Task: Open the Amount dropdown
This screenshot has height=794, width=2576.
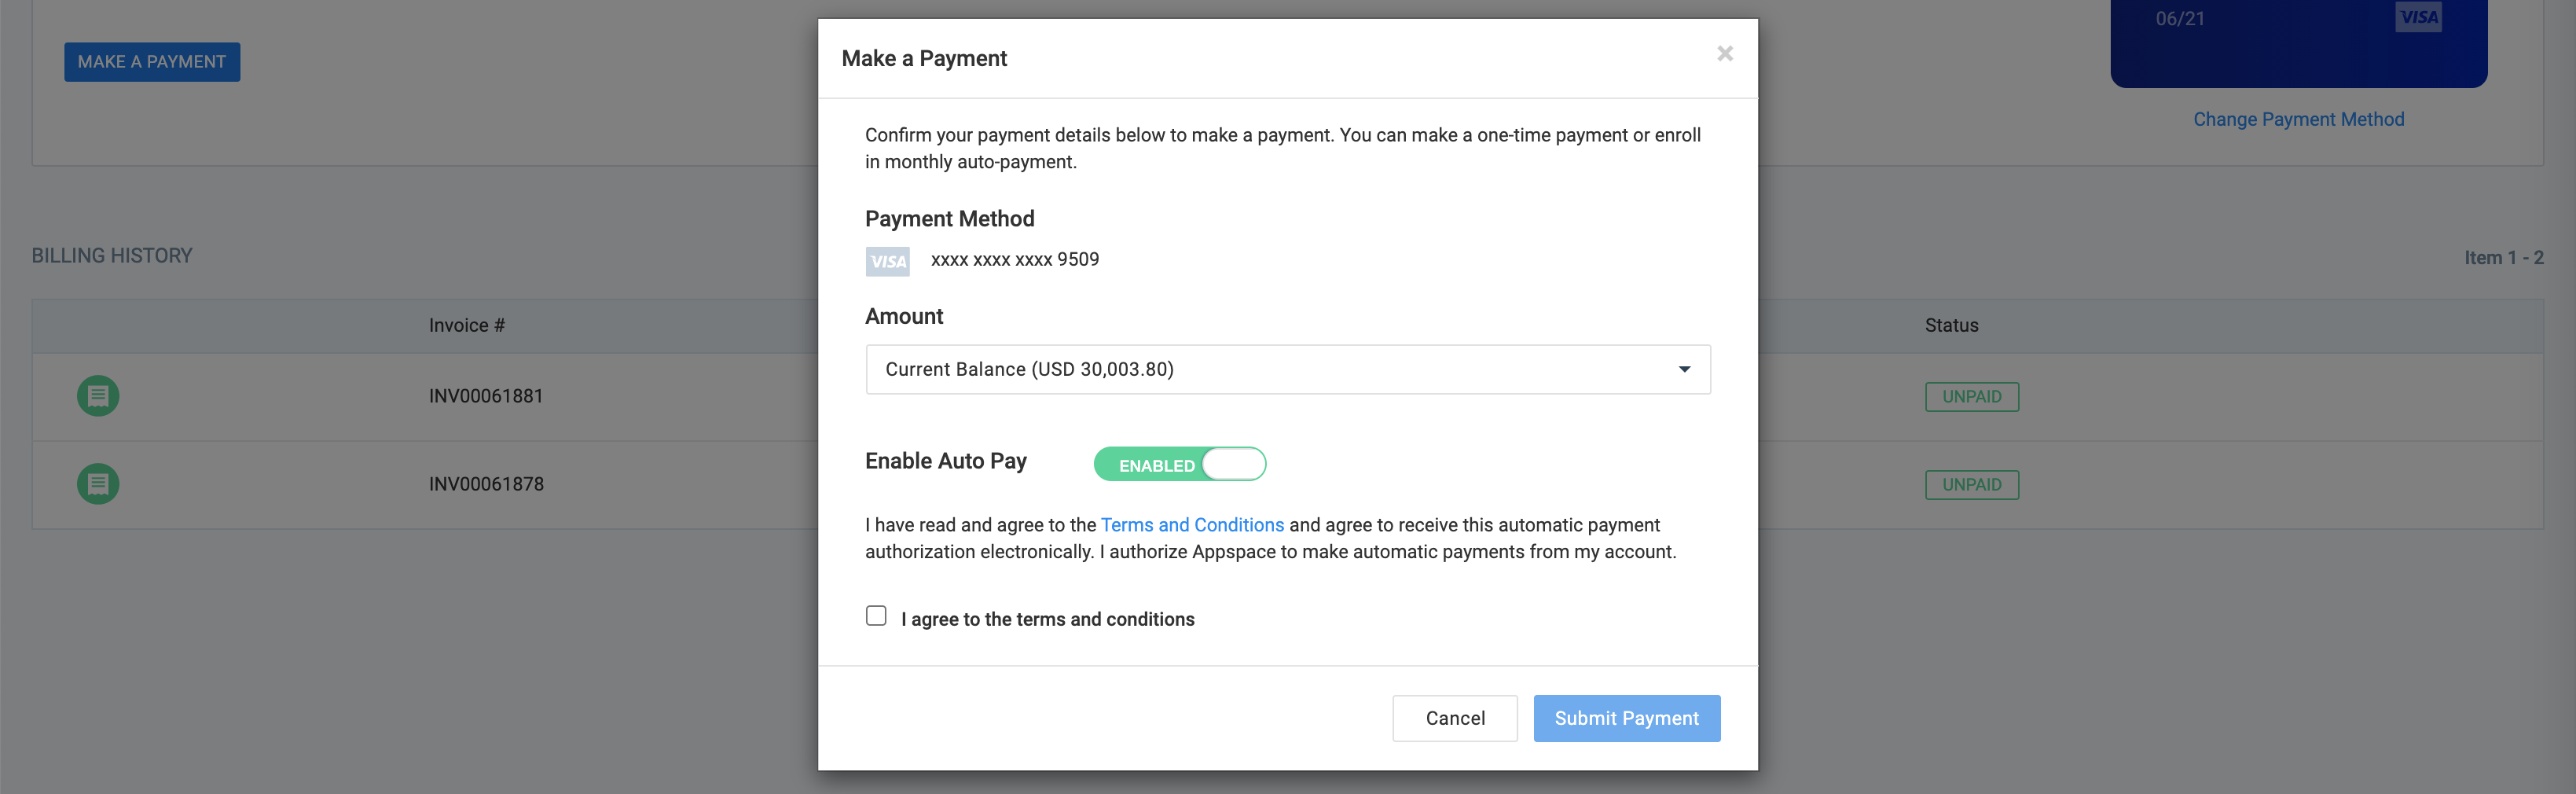Action: click(x=1287, y=369)
